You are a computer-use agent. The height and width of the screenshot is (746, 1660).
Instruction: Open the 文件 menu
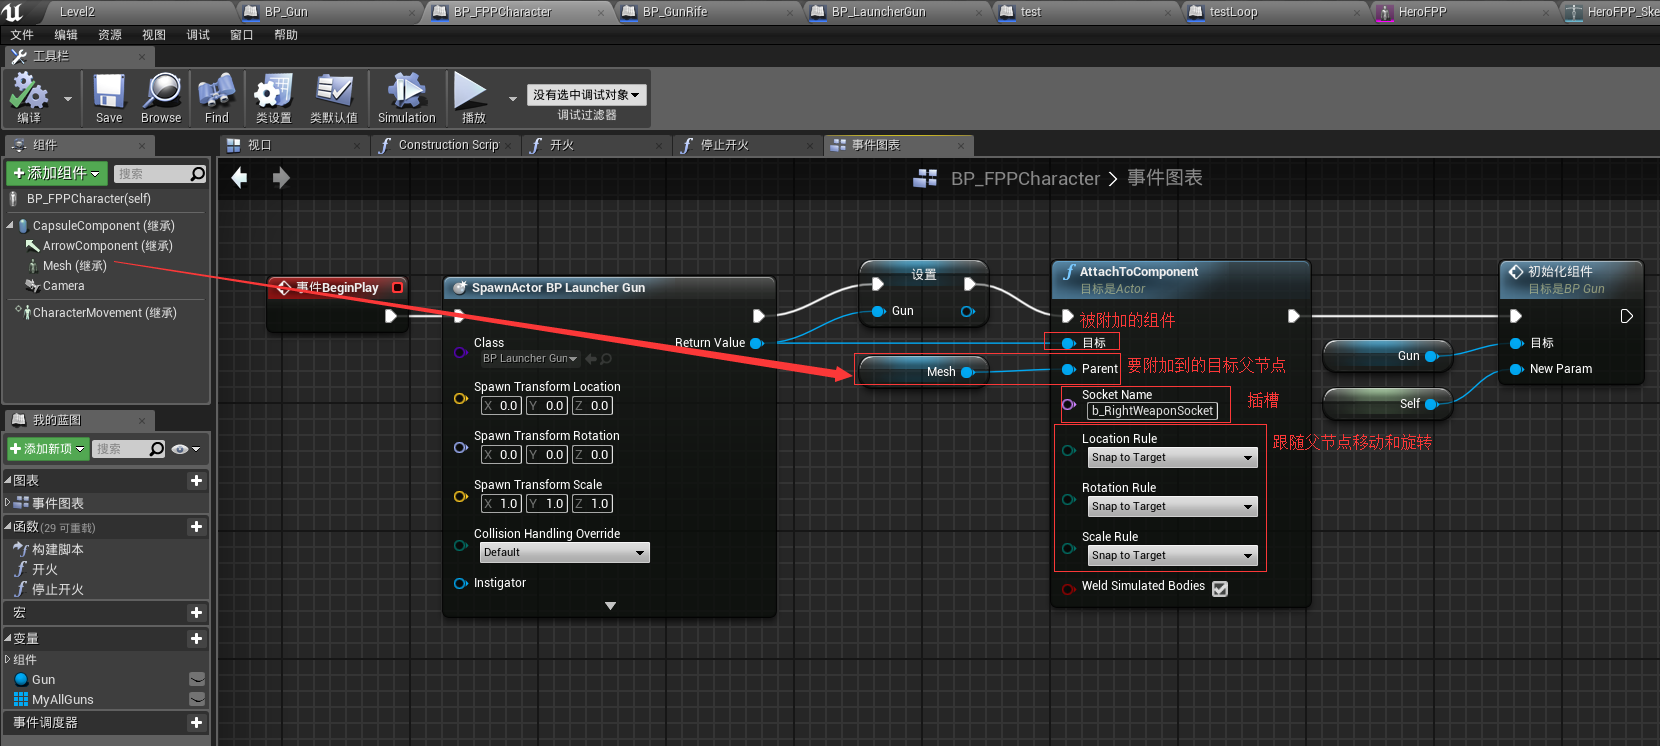[x=22, y=35]
